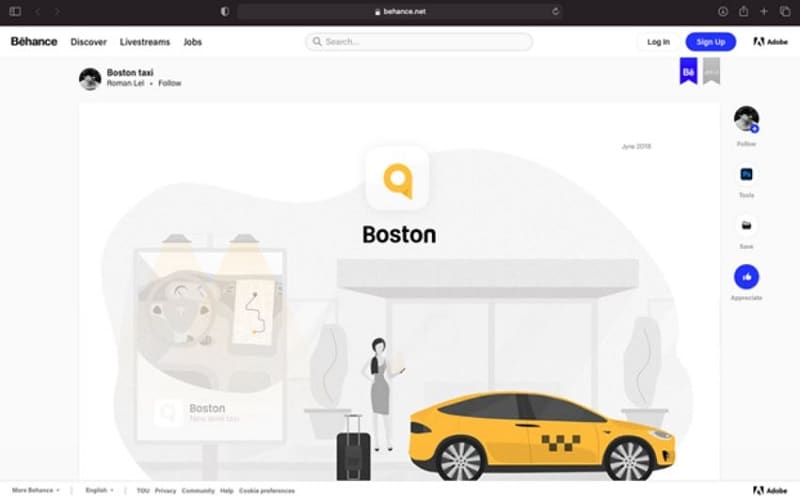
Task: Open Safari downloads icon
Action: click(x=723, y=11)
